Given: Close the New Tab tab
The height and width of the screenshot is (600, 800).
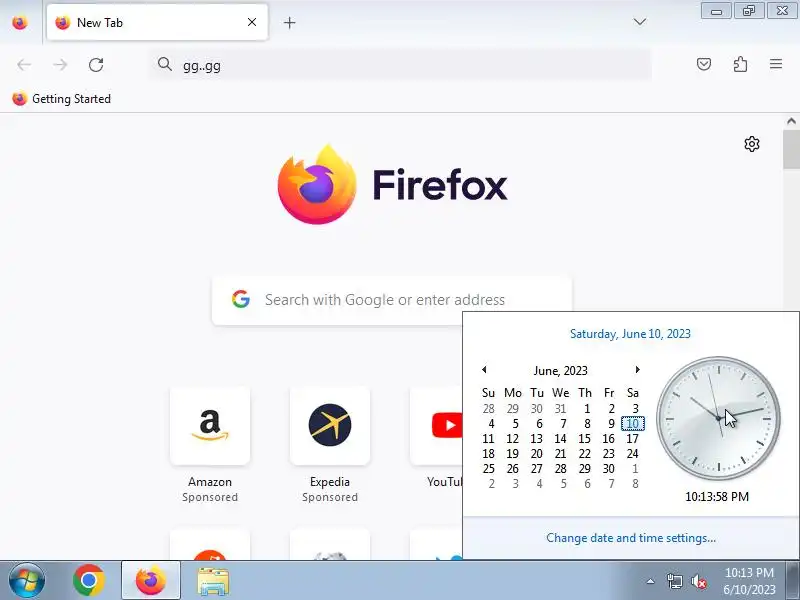Looking at the screenshot, I should (252, 22).
